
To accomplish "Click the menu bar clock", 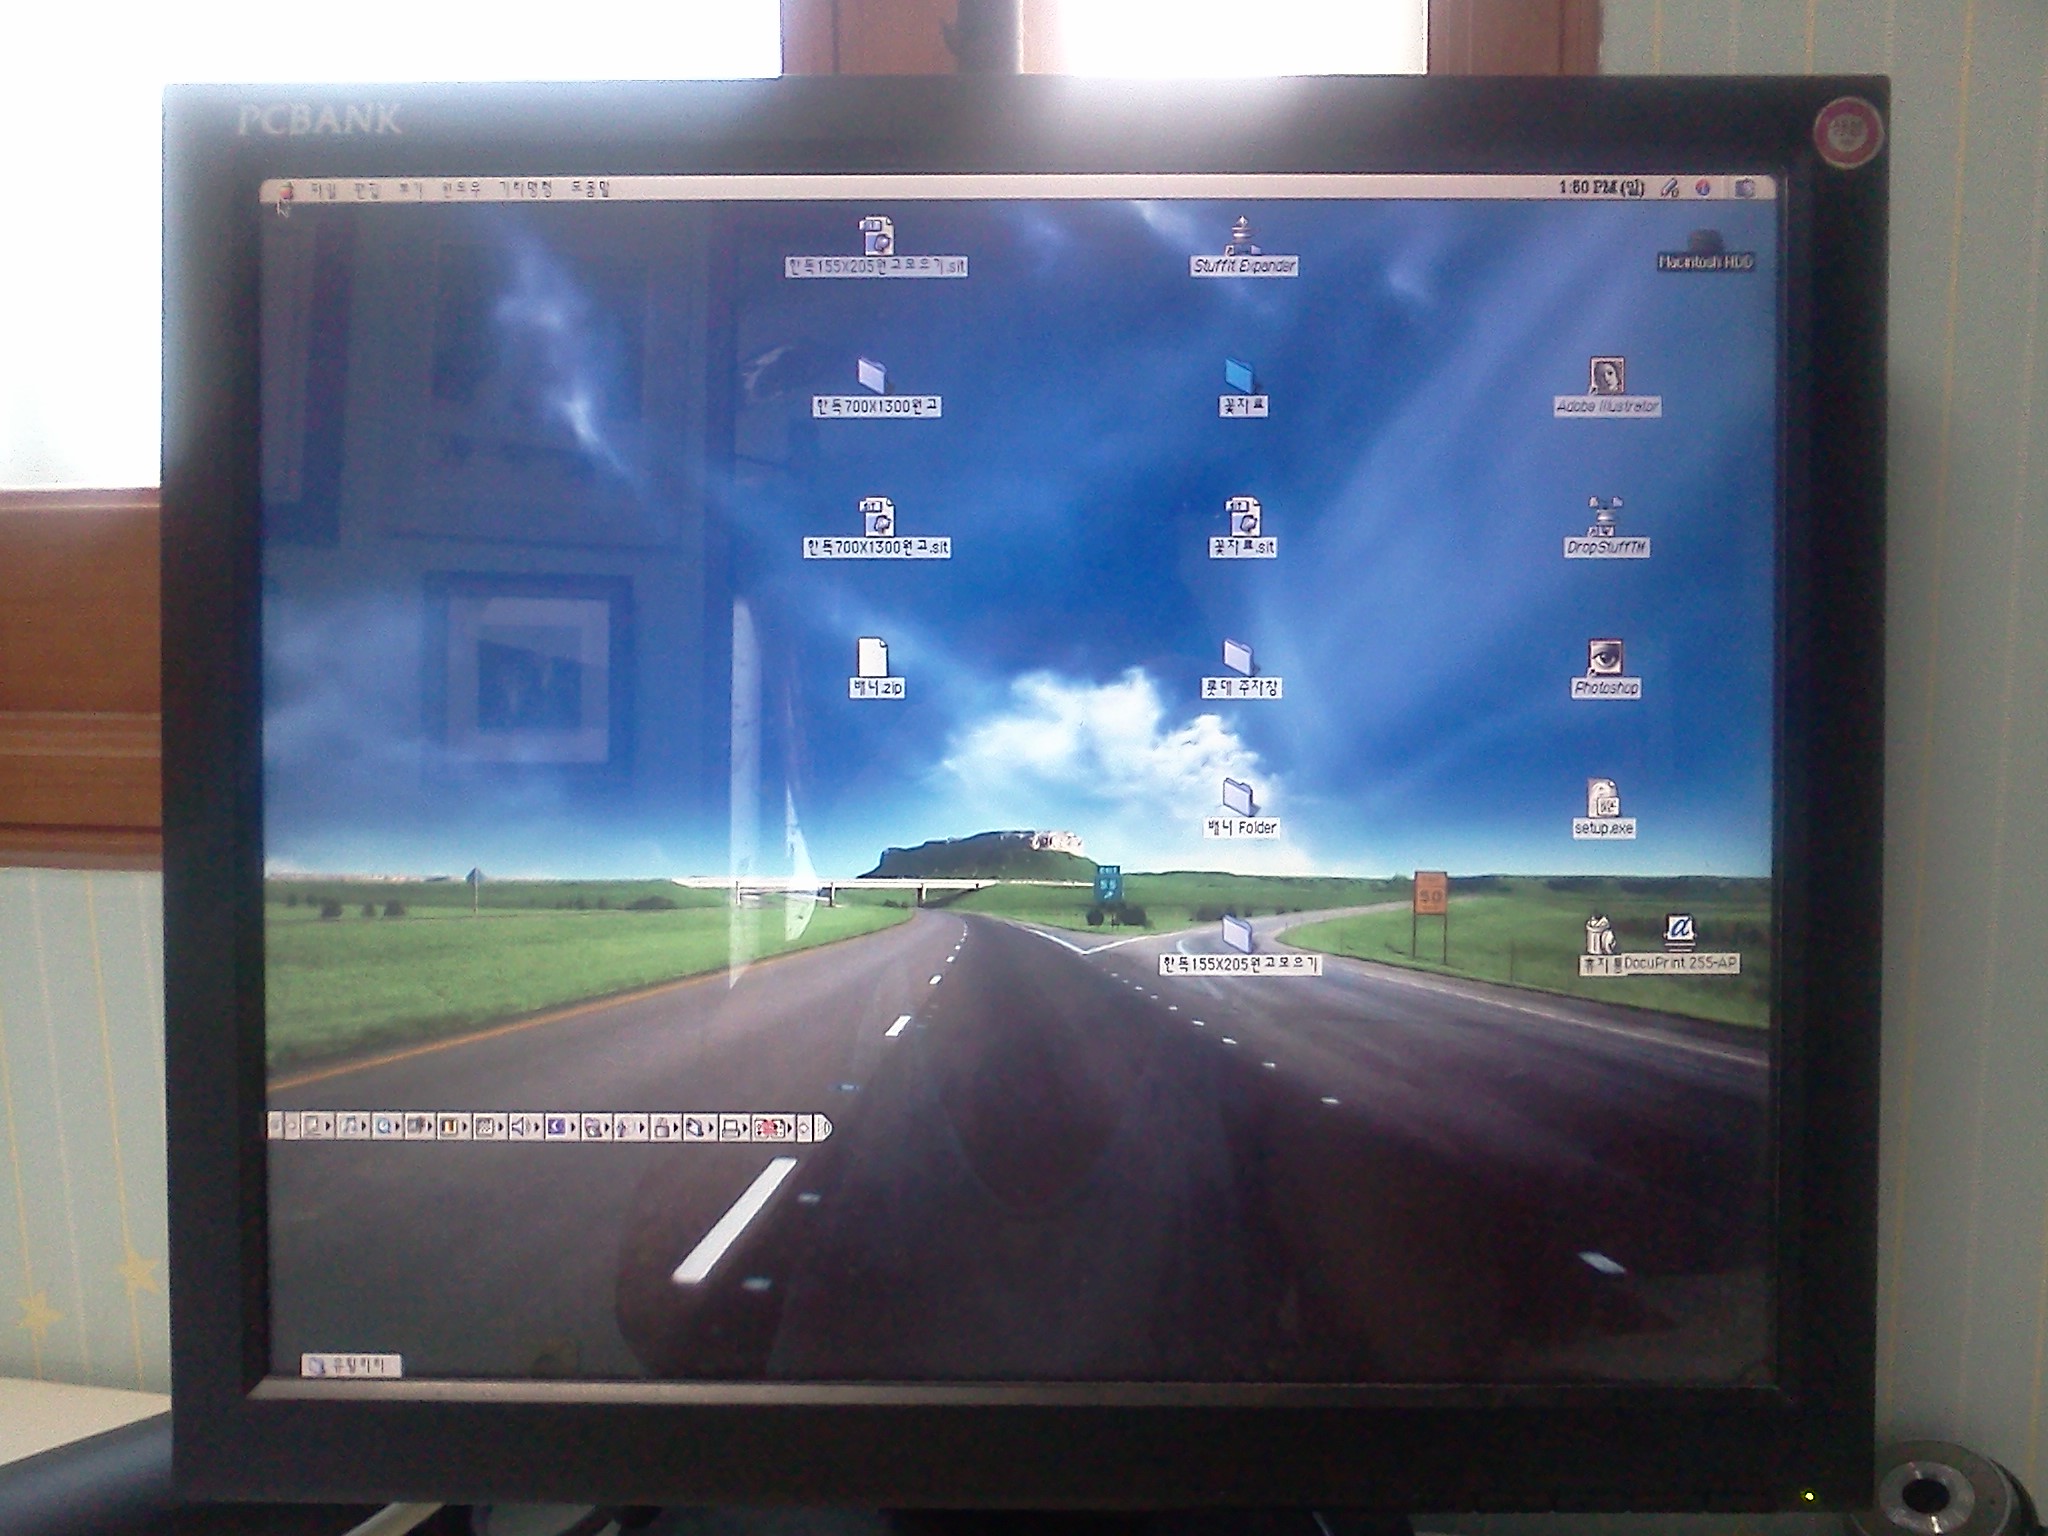I will coord(1601,188).
